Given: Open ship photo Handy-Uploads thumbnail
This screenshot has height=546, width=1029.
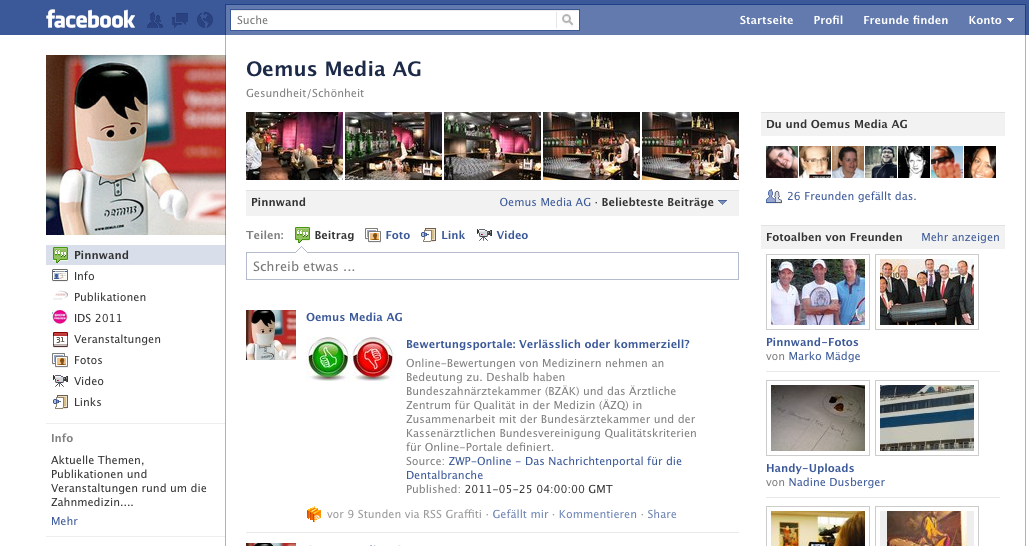Looking at the screenshot, I should click(x=927, y=418).
